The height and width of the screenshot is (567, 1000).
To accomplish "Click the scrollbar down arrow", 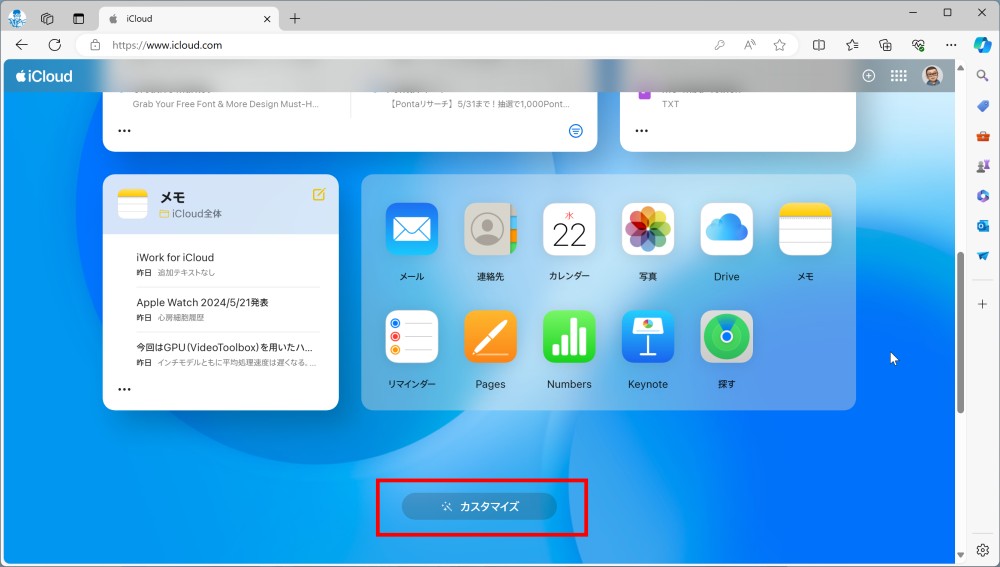I will [x=960, y=556].
